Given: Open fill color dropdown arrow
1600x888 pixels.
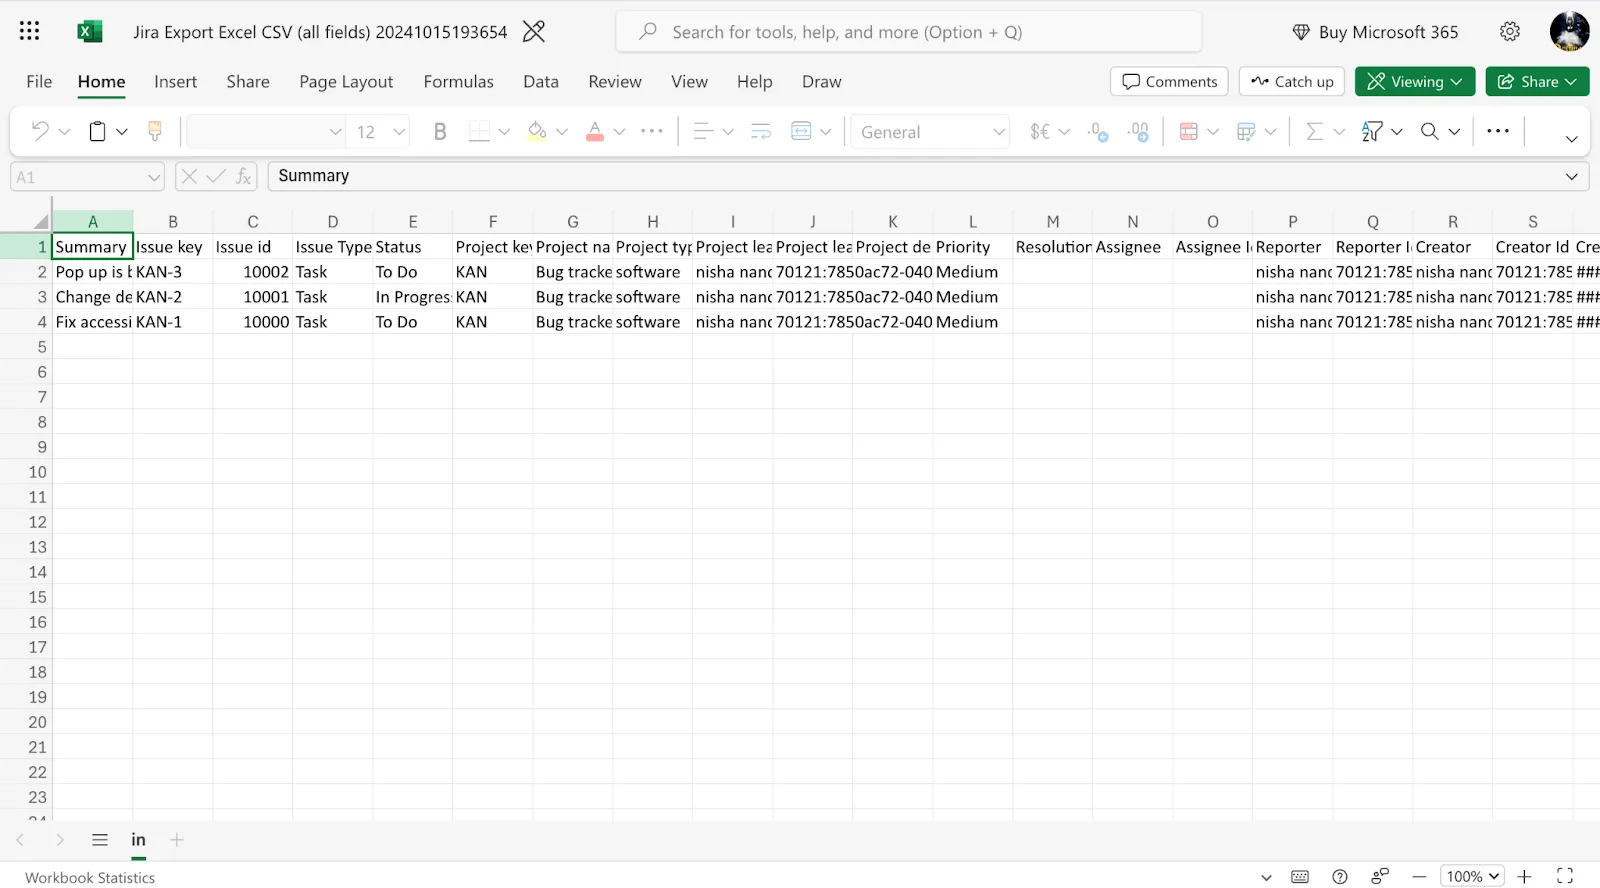Looking at the screenshot, I should coord(562,131).
